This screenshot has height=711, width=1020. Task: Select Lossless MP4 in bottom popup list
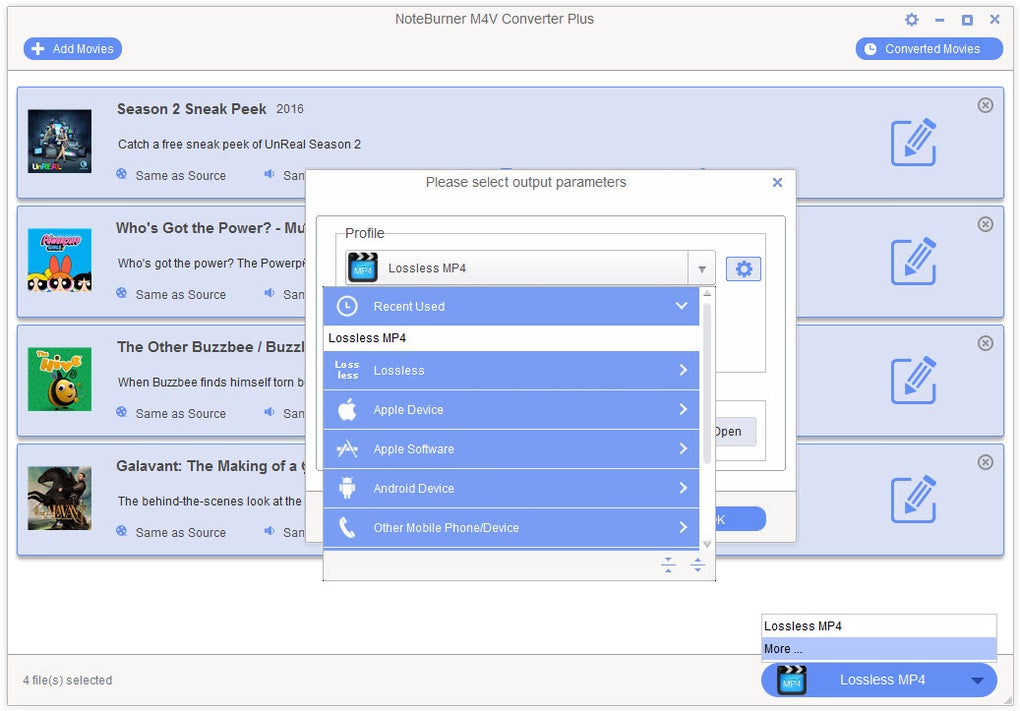coord(879,626)
